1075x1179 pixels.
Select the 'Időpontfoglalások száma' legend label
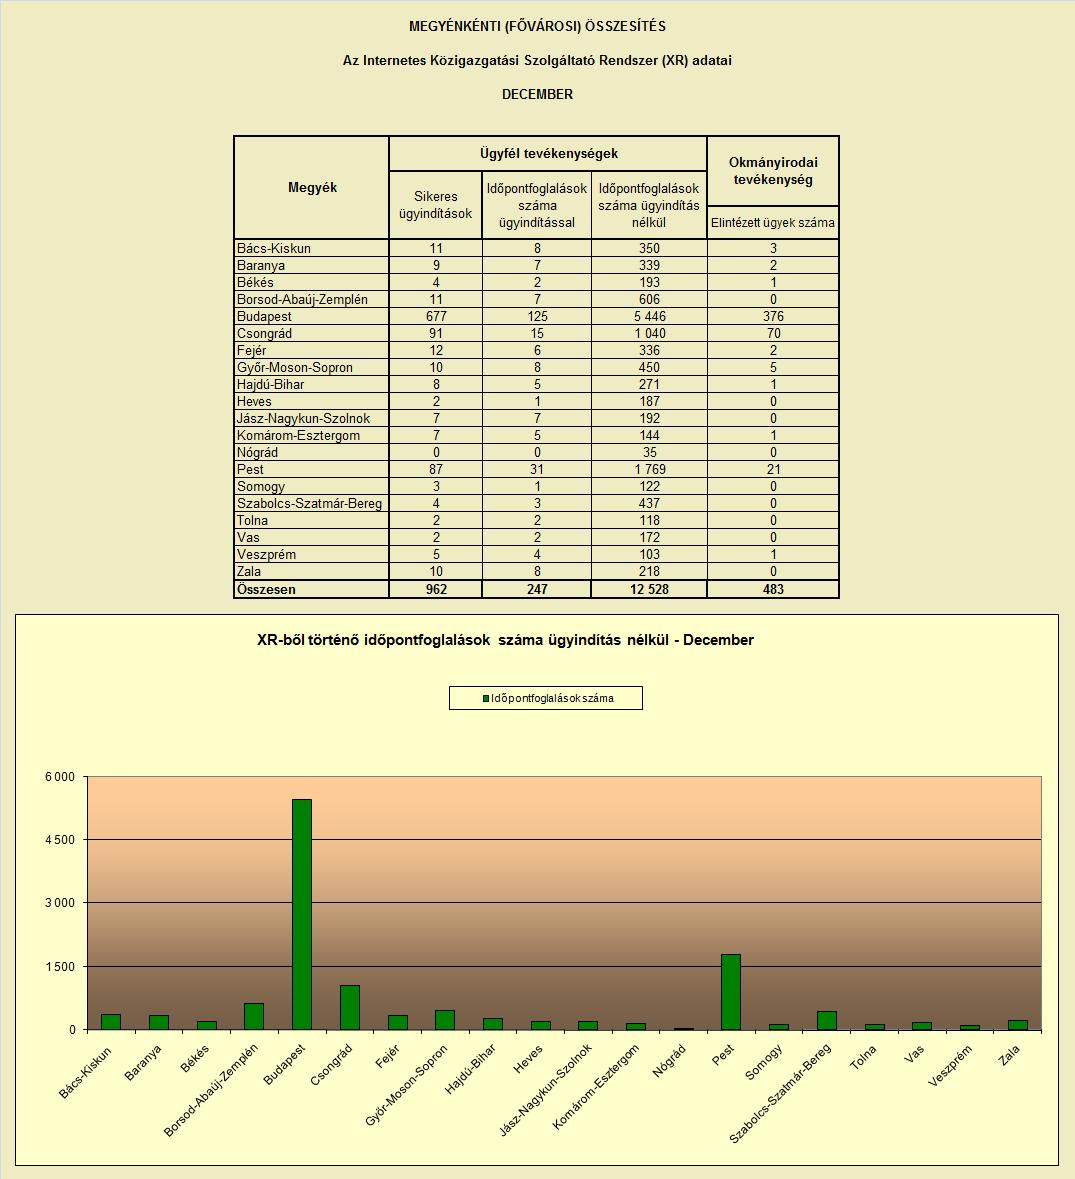pos(553,699)
